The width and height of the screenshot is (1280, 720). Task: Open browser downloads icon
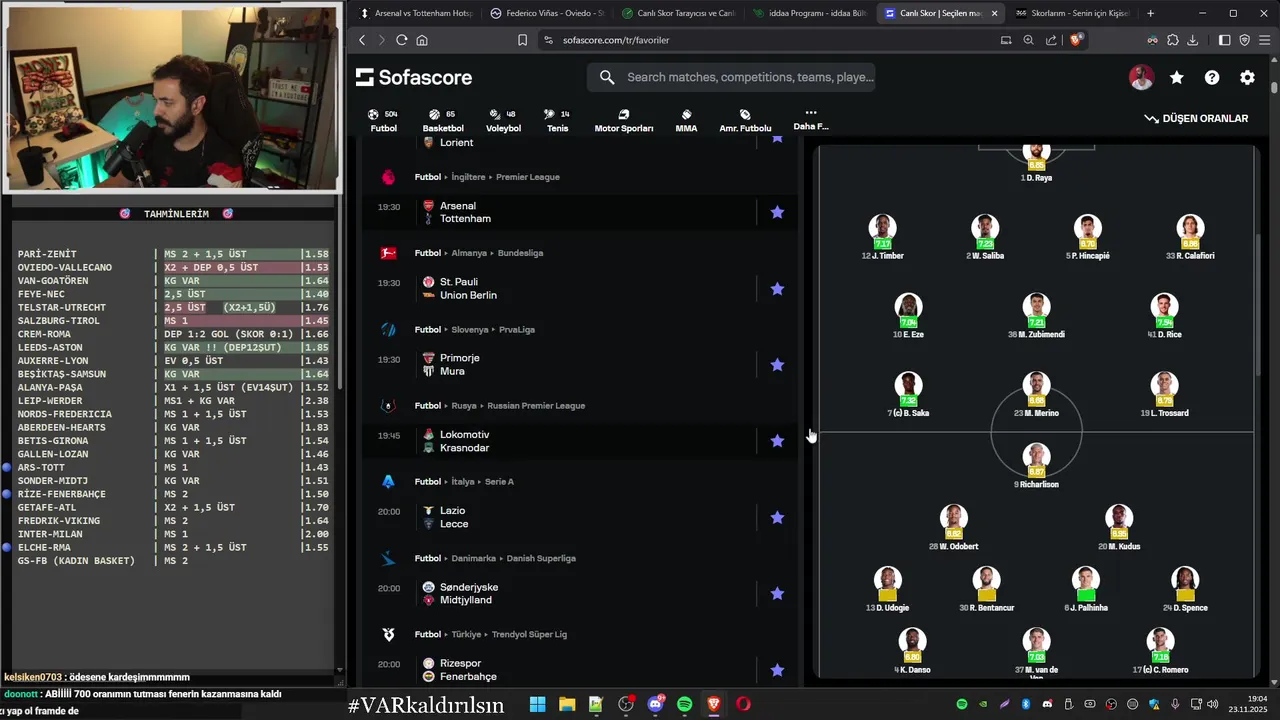(x=1192, y=40)
